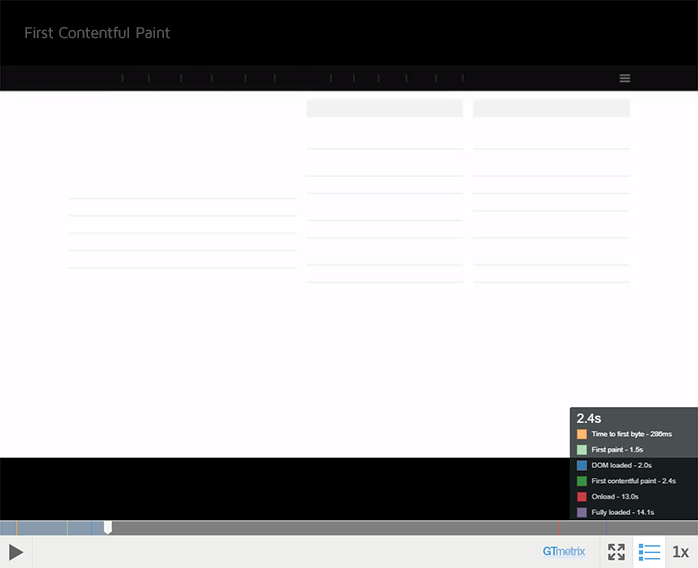Jump to First paint timeline marker

point(67,528)
